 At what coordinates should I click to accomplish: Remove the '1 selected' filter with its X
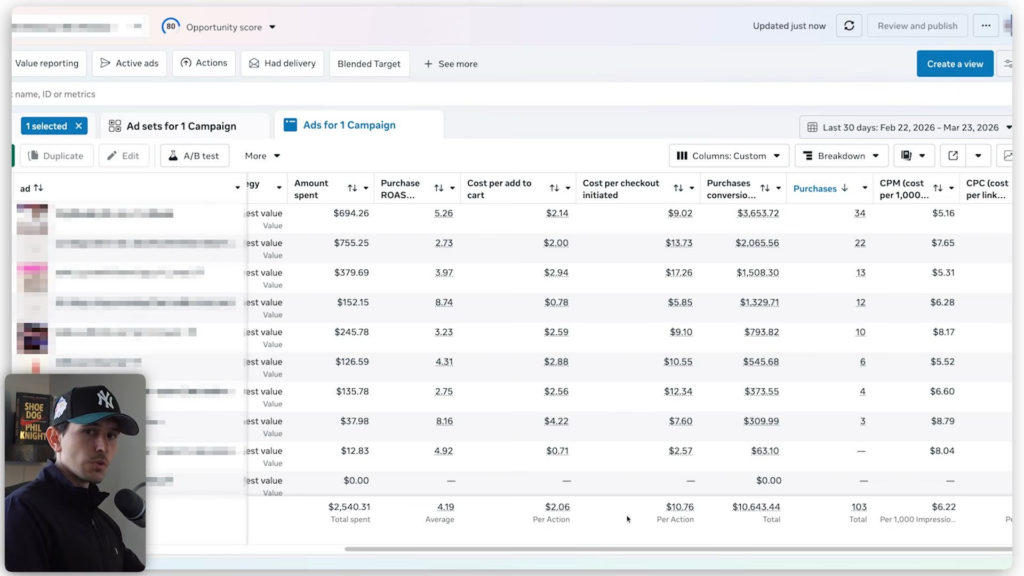tap(78, 126)
